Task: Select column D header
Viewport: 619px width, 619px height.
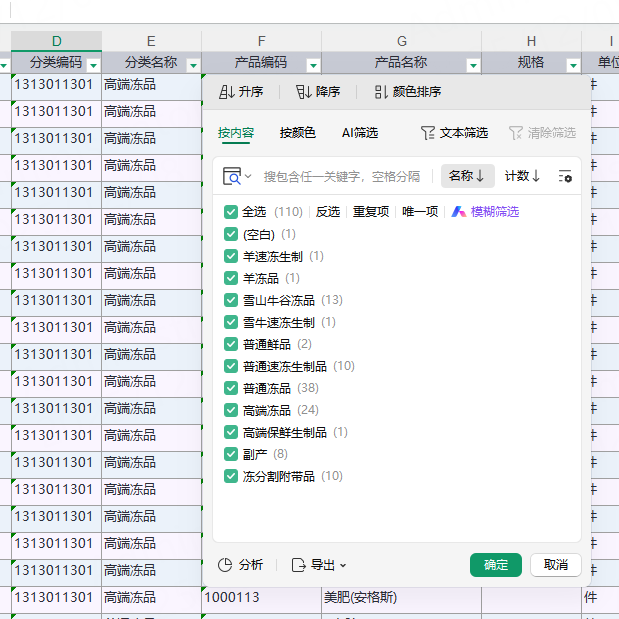Action: pyautogui.click(x=56, y=41)
